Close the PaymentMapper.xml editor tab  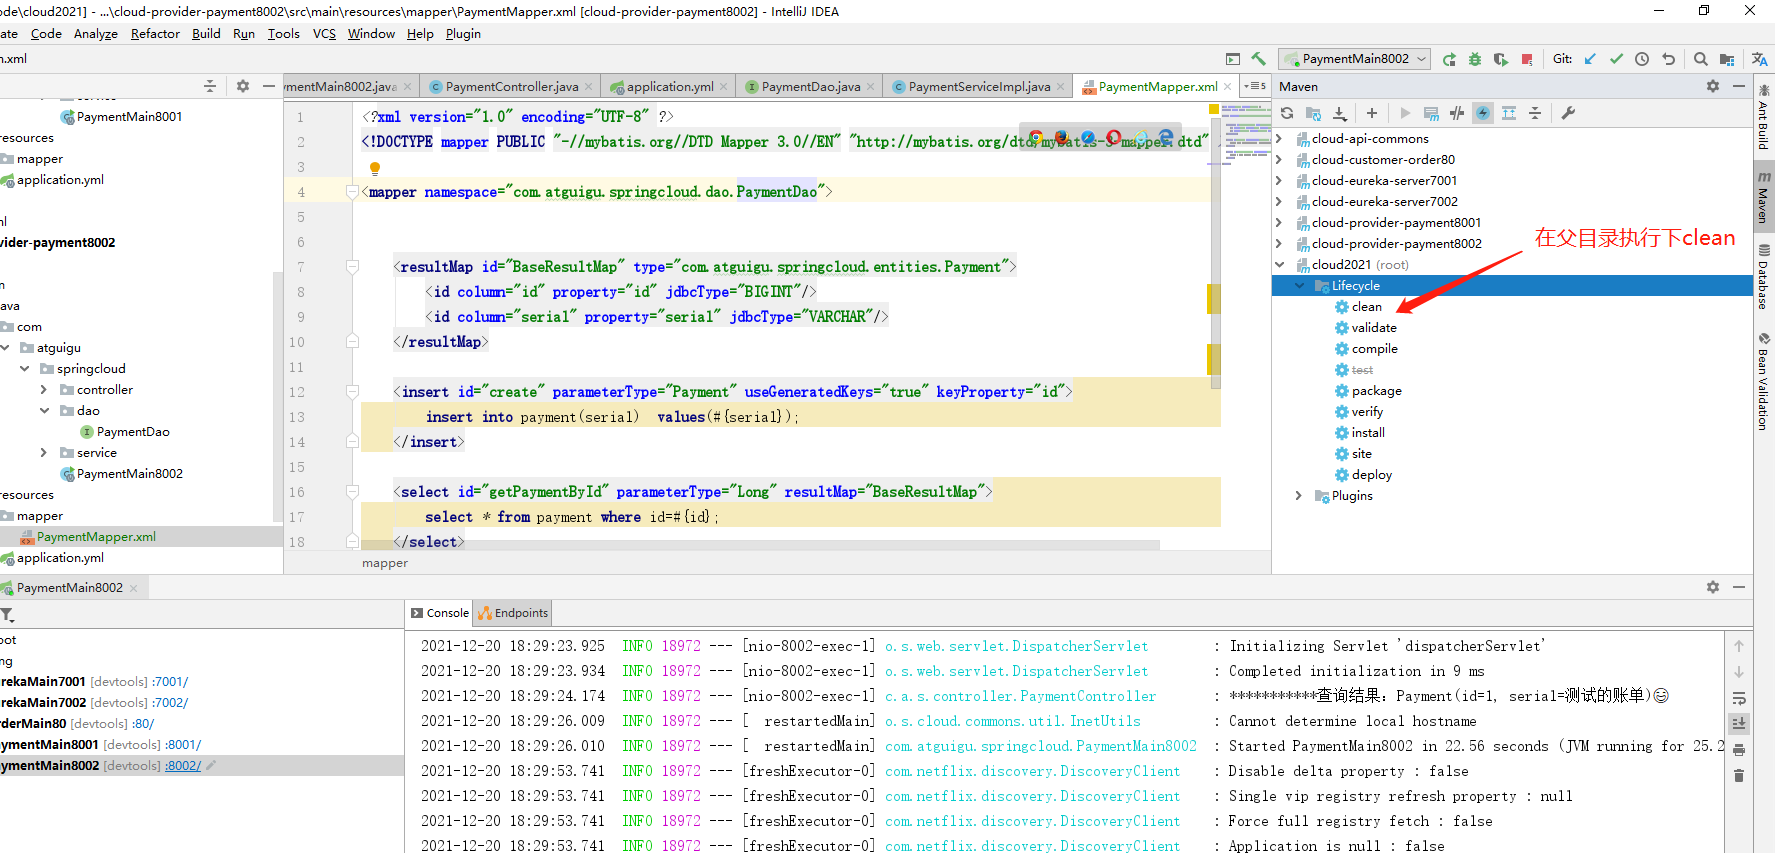(x=1228, y=87)
